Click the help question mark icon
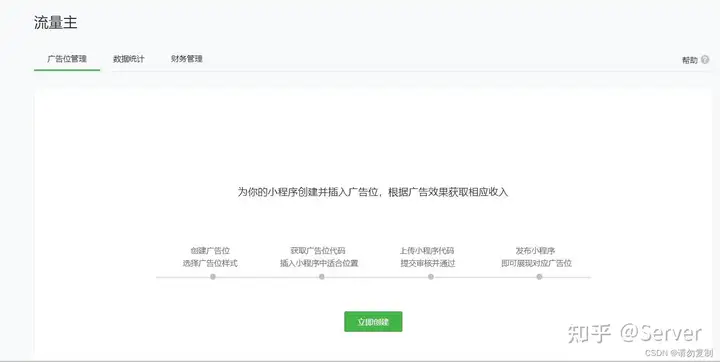Viewport: 720px width, 362px height. point(705,60)
